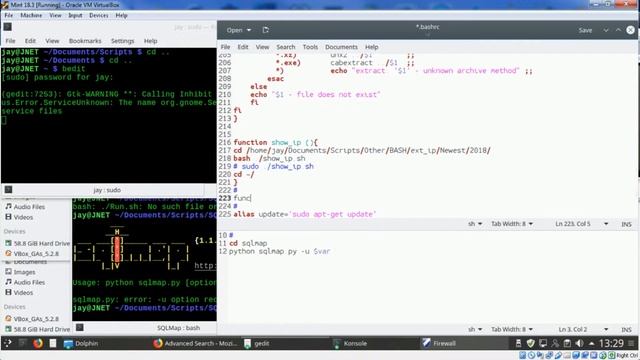Open the gedit Open dropdown arrow

click(x=249, y=30)
